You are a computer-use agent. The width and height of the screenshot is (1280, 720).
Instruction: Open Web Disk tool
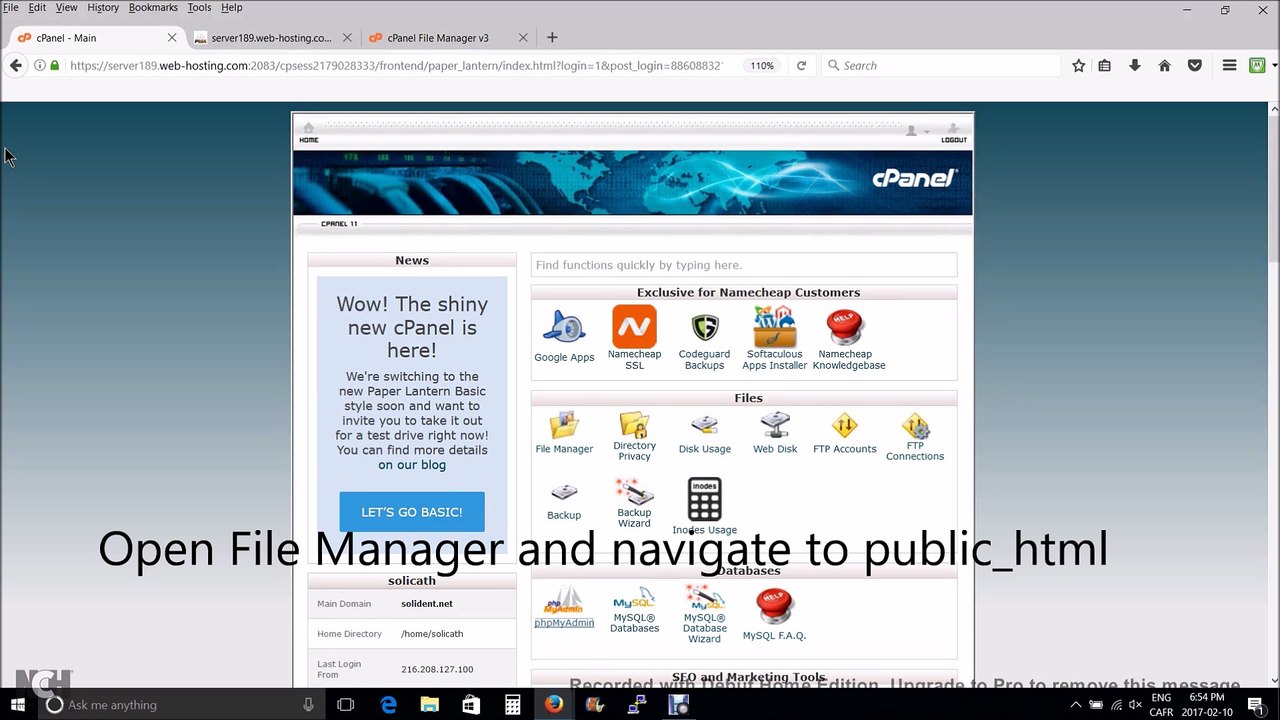(x=775, y=433)
